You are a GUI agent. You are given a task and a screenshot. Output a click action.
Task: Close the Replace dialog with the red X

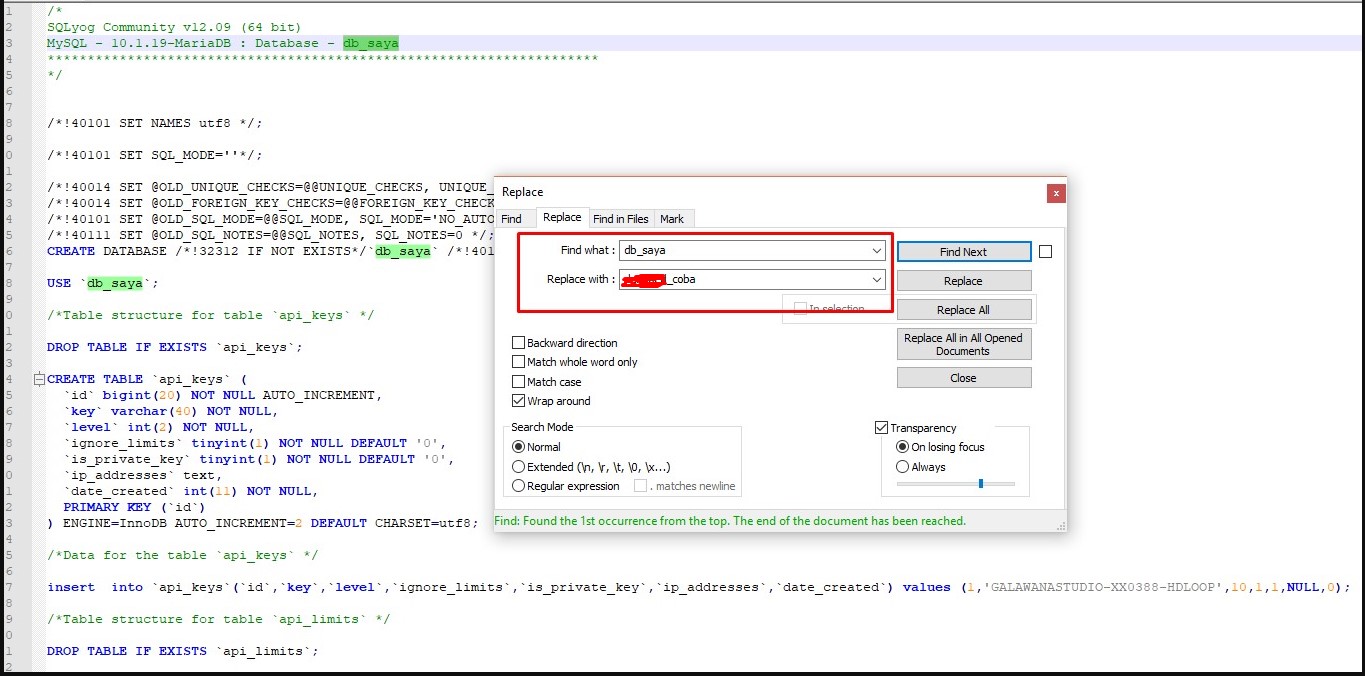tap(1056, 193)
